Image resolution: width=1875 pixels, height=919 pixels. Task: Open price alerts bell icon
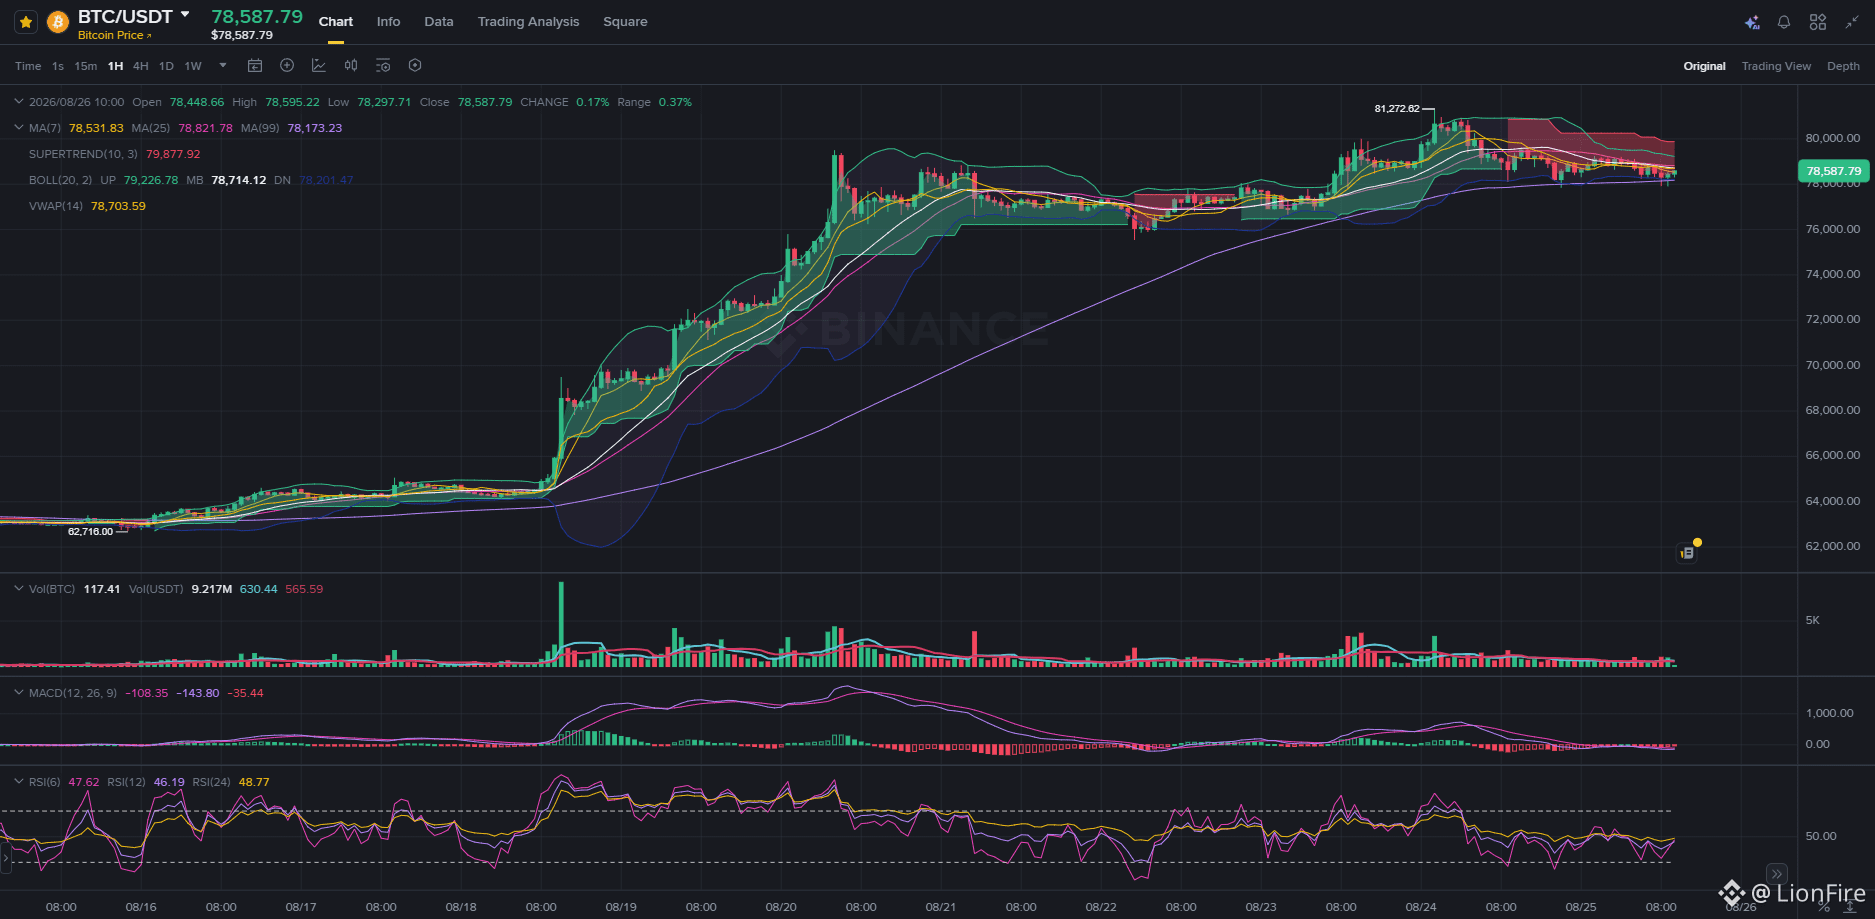1784,22
